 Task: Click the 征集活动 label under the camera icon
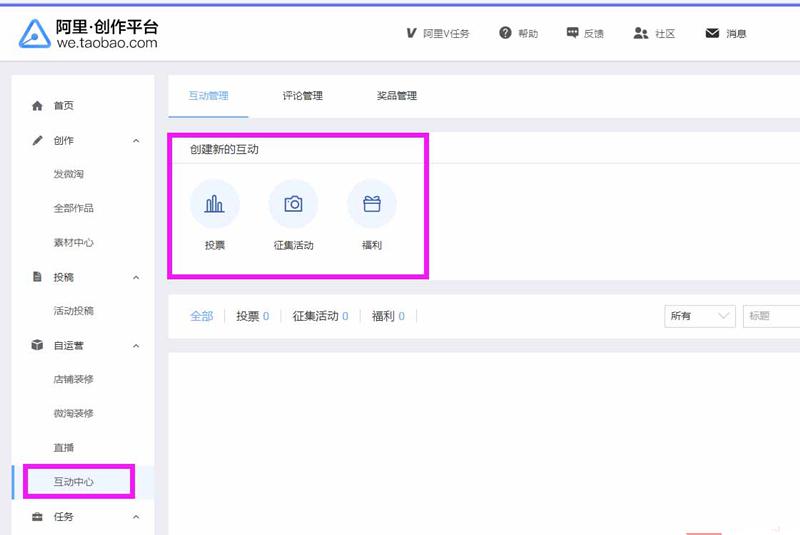[293, 245]
